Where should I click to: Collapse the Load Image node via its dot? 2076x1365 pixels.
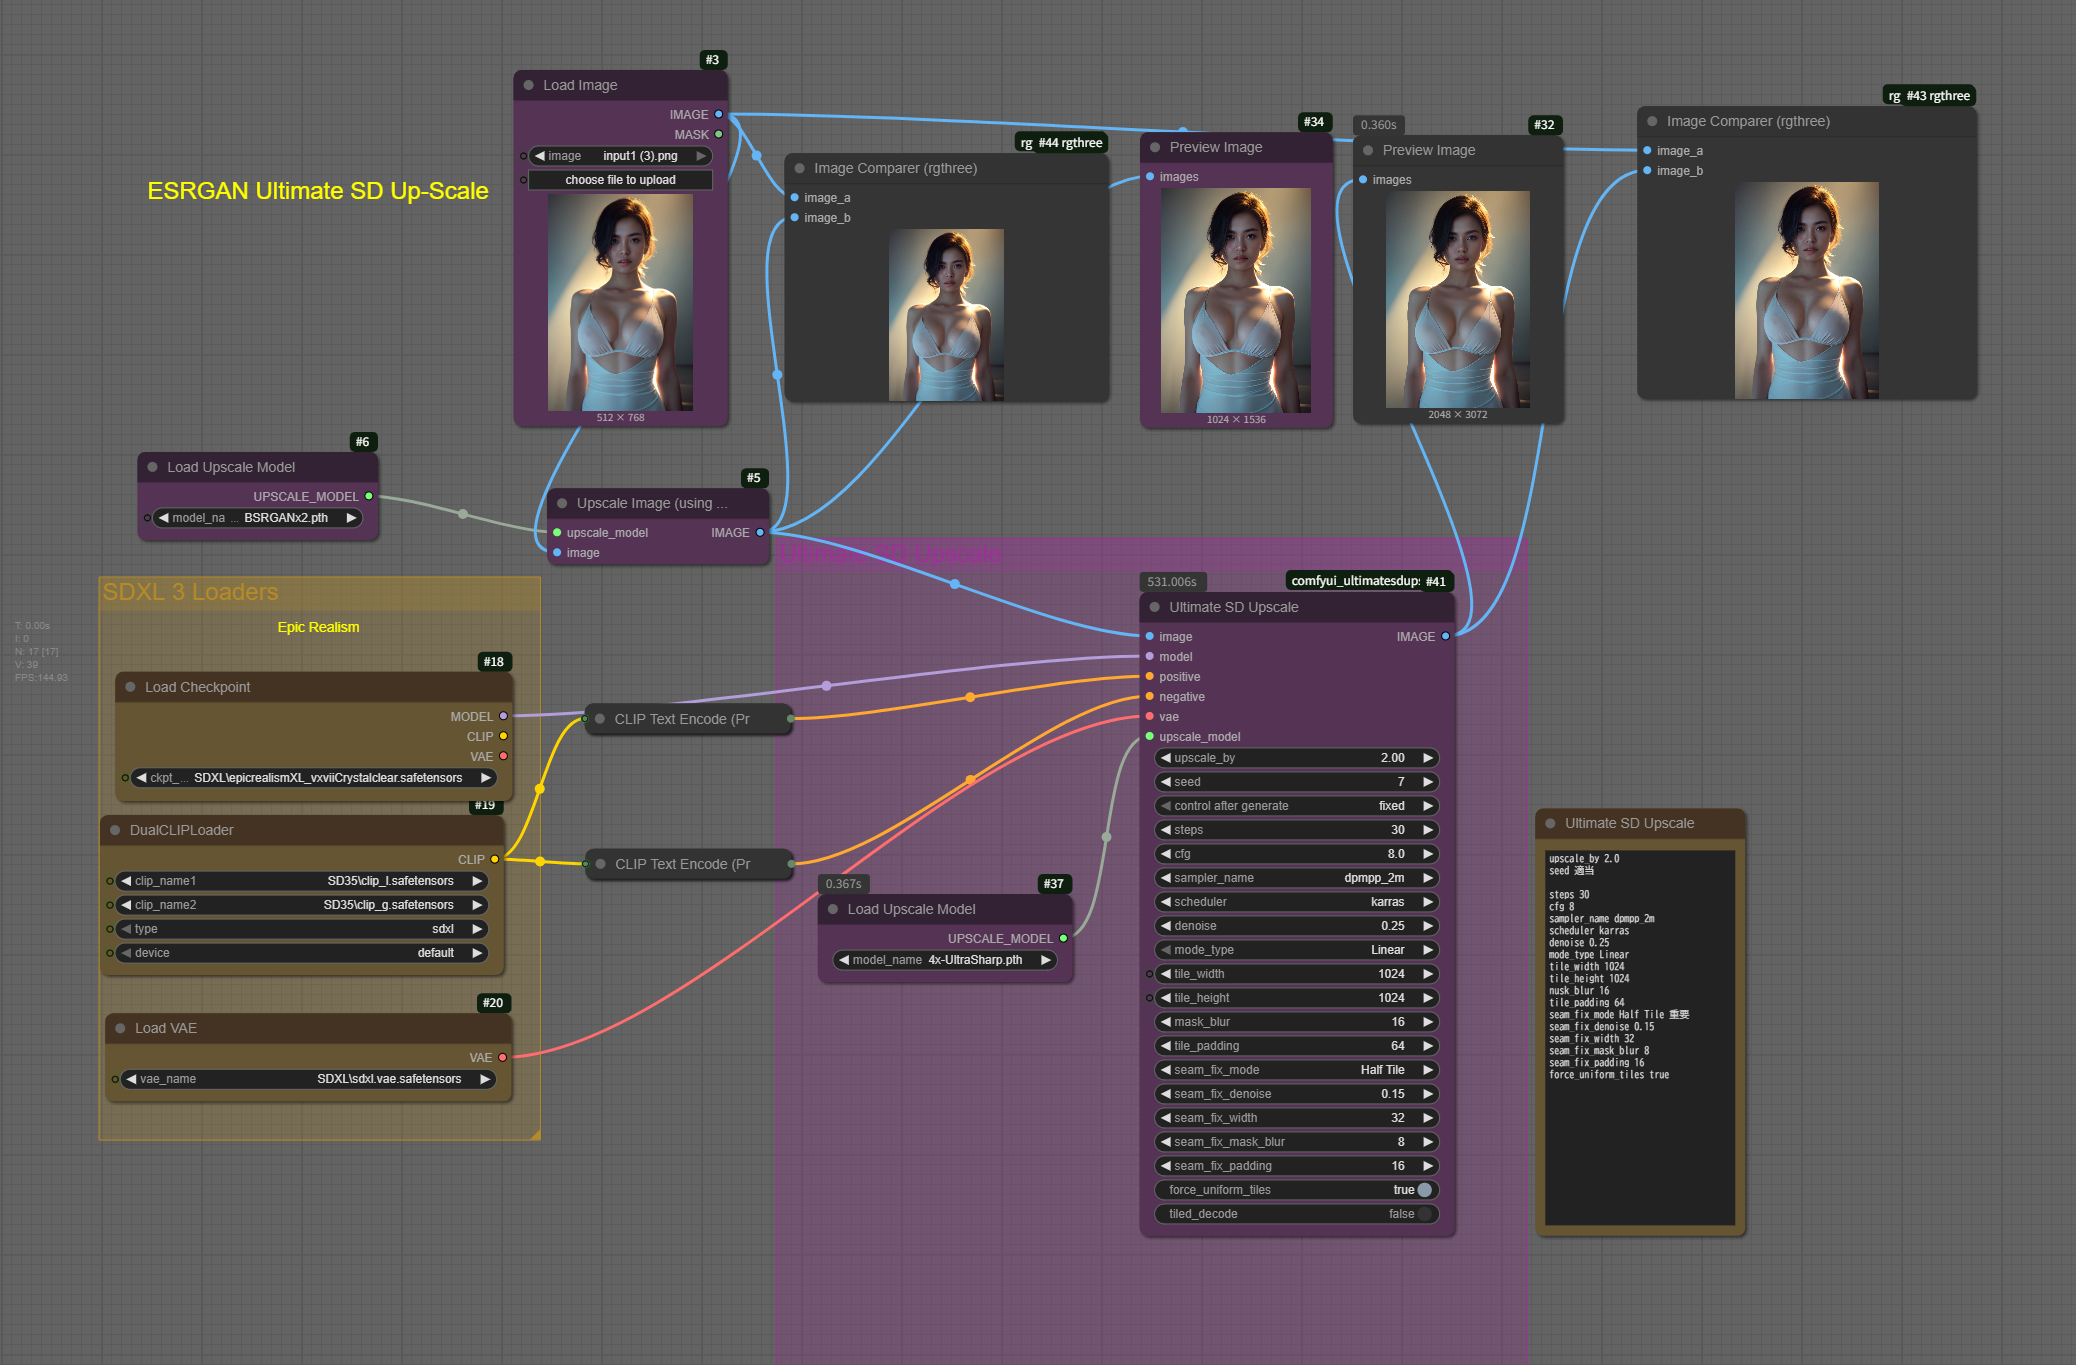528,85
